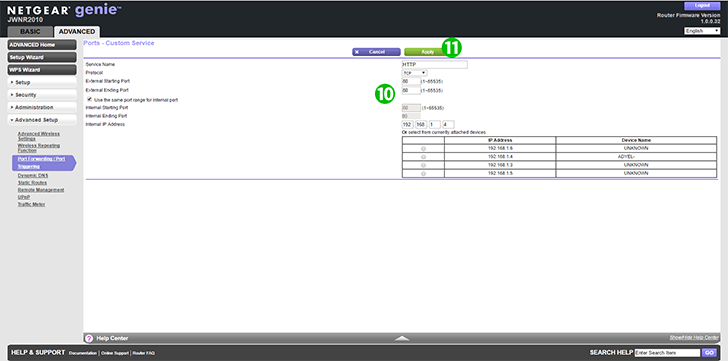Screen dimensions: 728x361
Task: Open the Online Support link
Action: [114, 353]
